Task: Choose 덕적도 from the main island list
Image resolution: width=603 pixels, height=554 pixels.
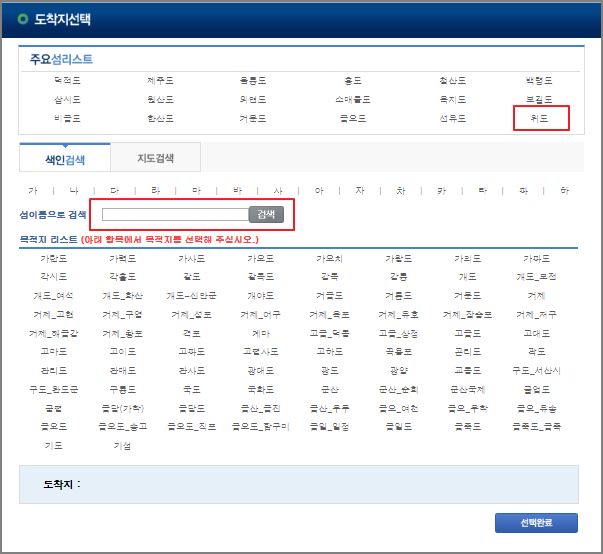Action: (67, 81)
